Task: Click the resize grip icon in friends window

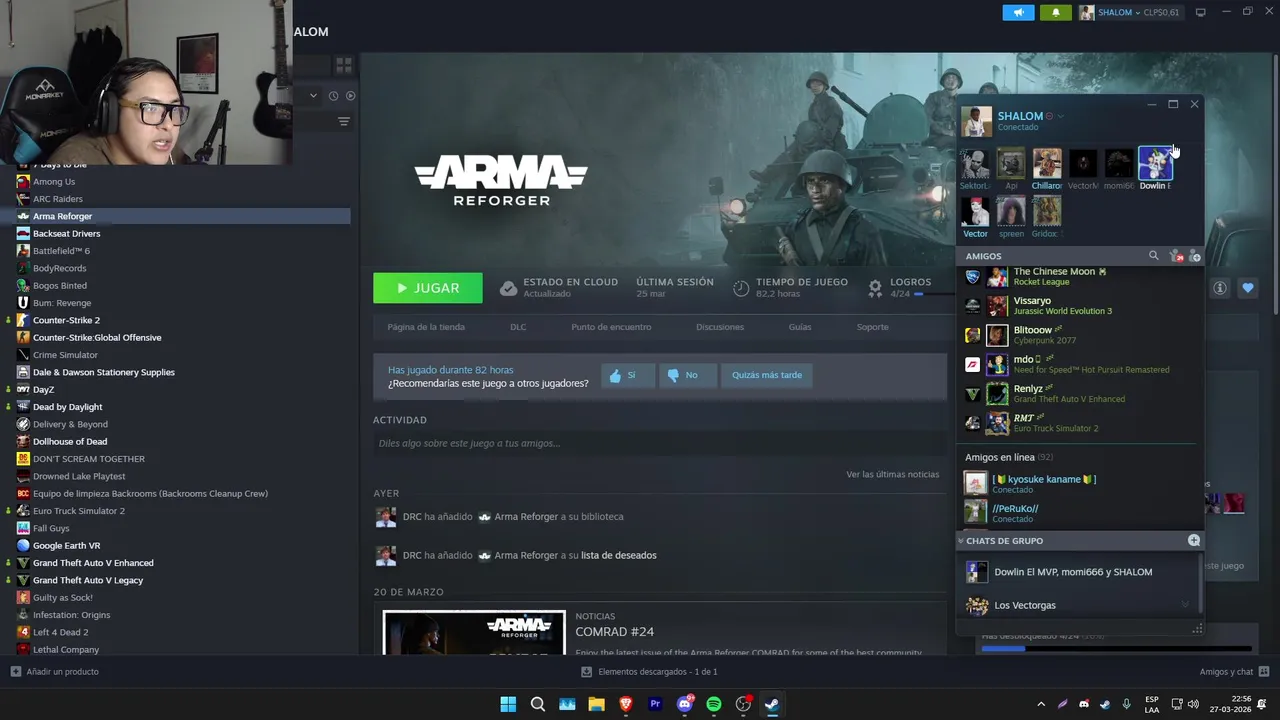Action: pos(1197,629)
